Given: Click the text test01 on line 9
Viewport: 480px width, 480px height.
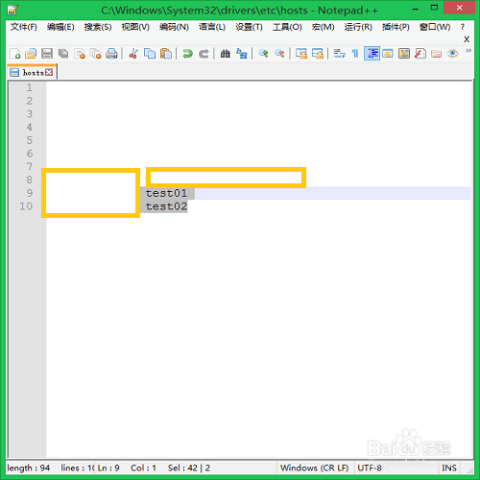Looking at the screenshot, I should pyautogui.click(x=166, y=193).
